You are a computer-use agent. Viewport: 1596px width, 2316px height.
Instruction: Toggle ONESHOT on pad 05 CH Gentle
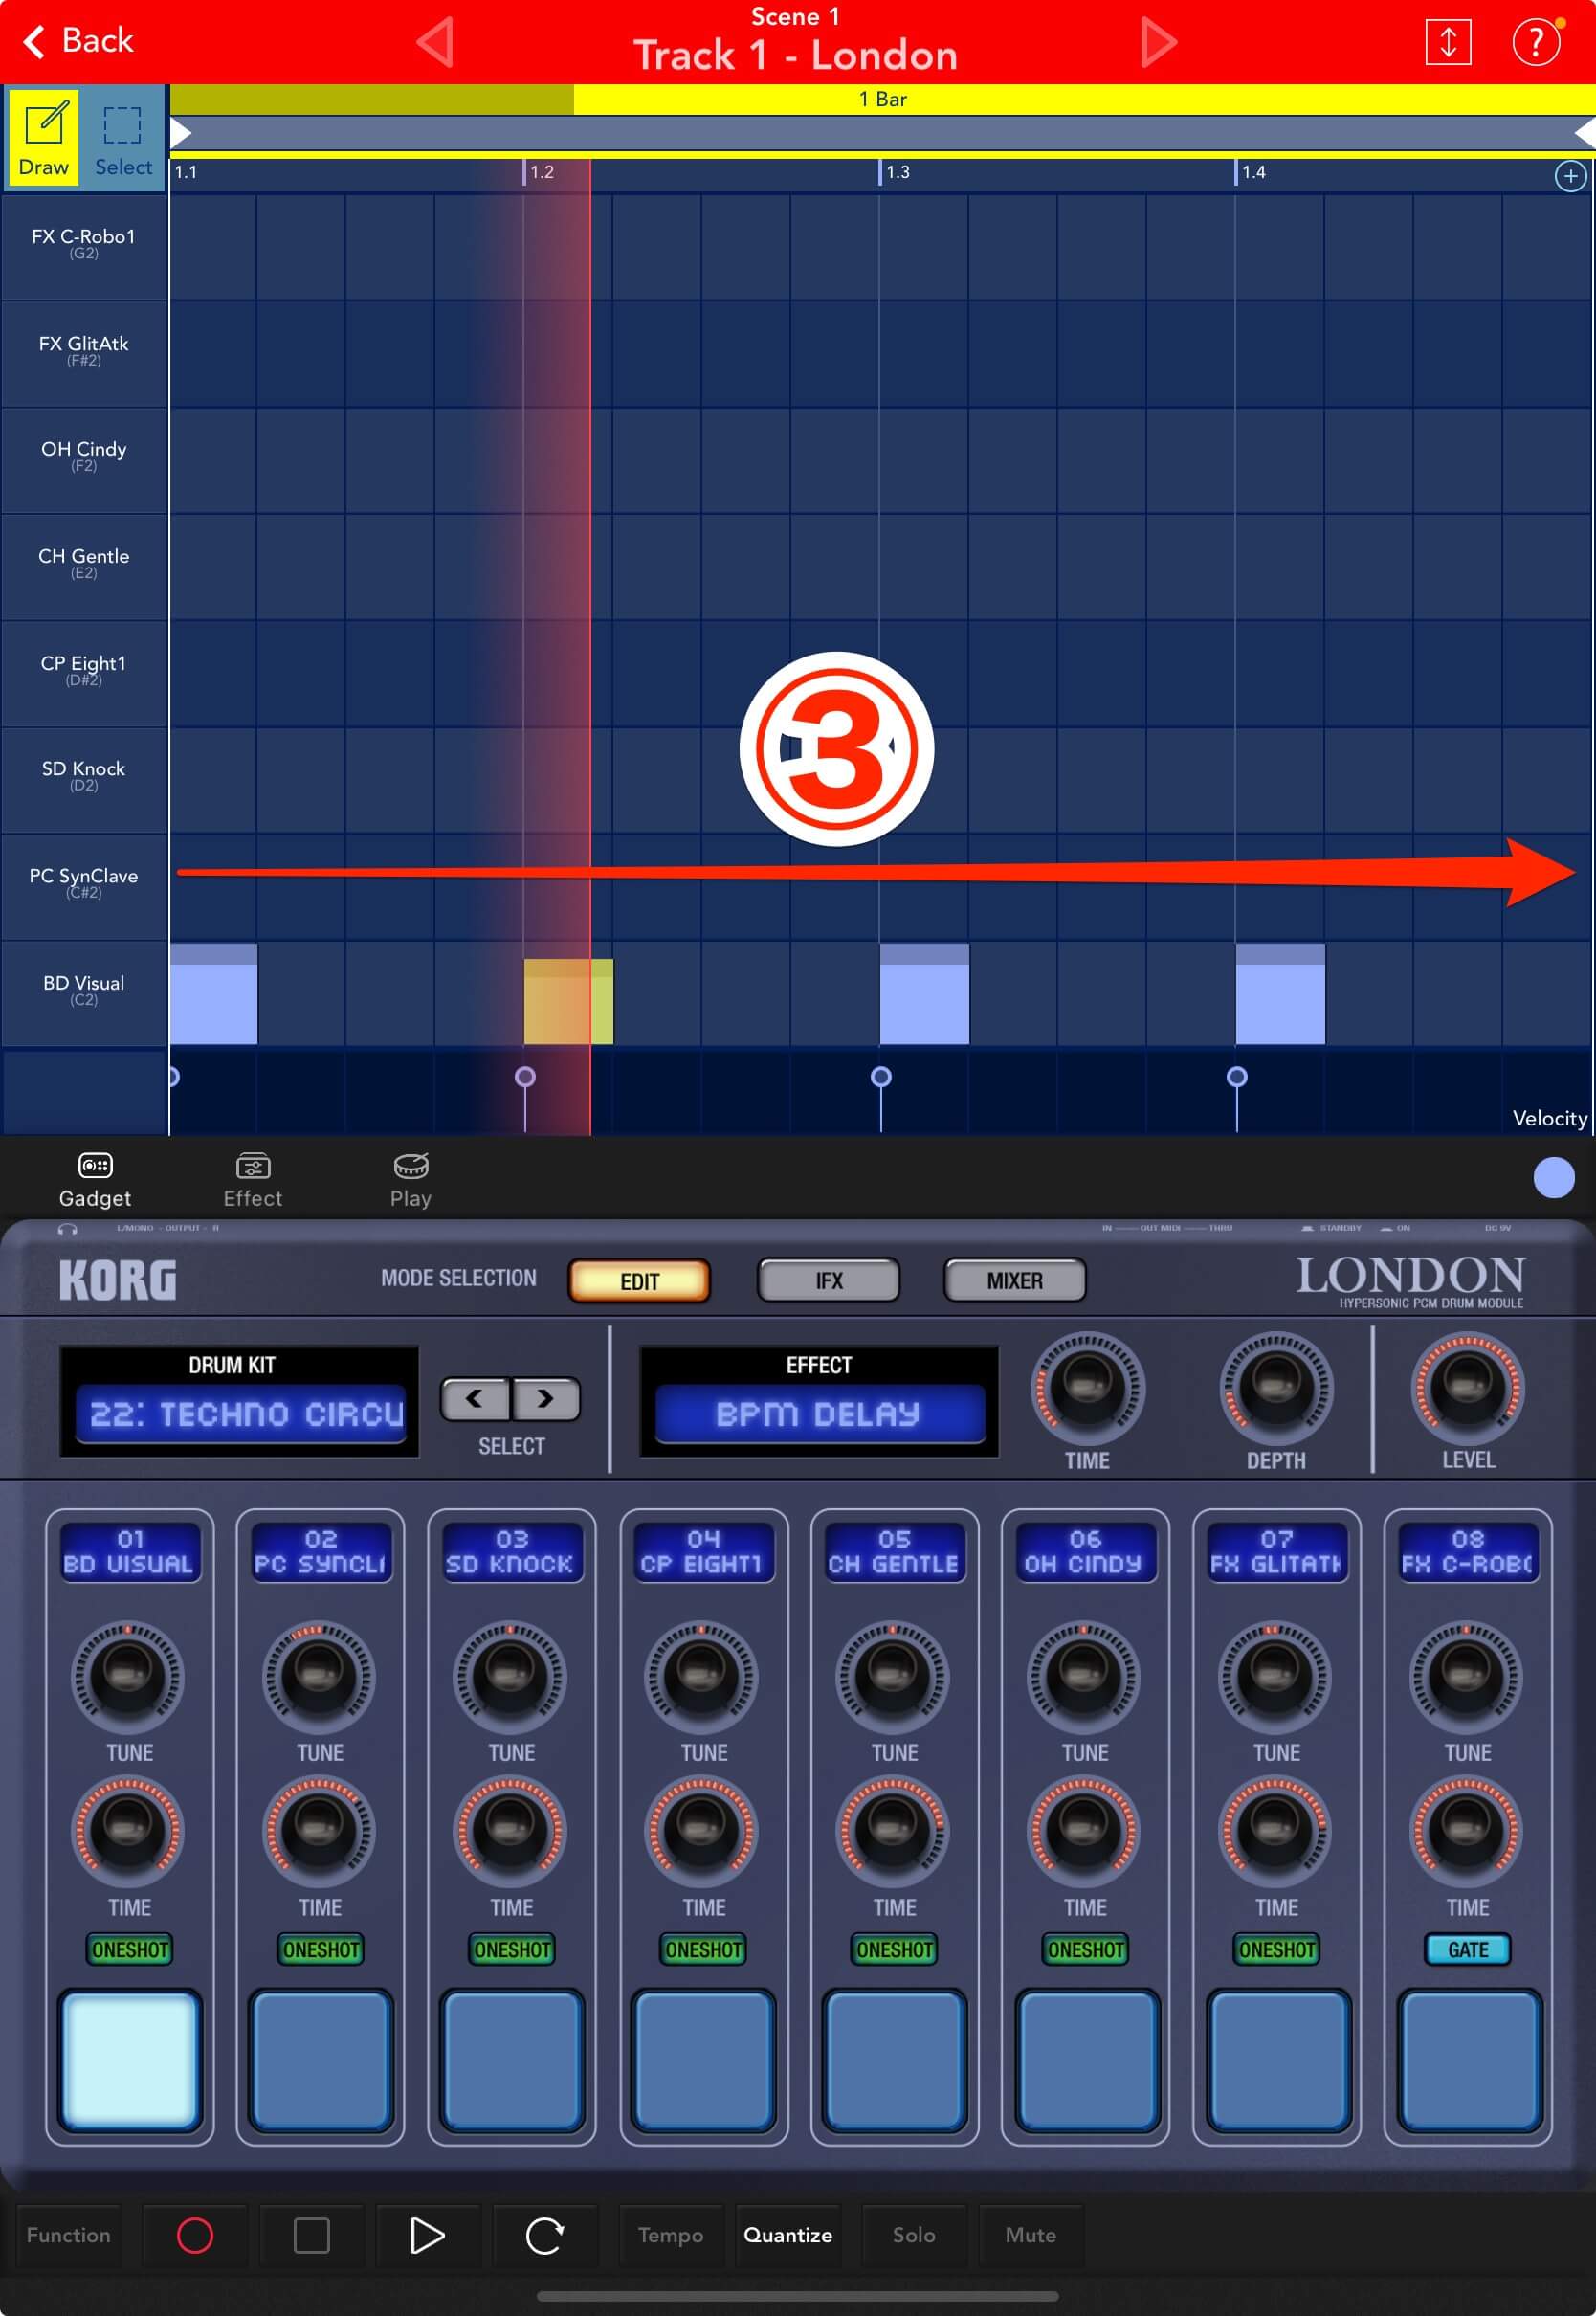pos(894,1949)
